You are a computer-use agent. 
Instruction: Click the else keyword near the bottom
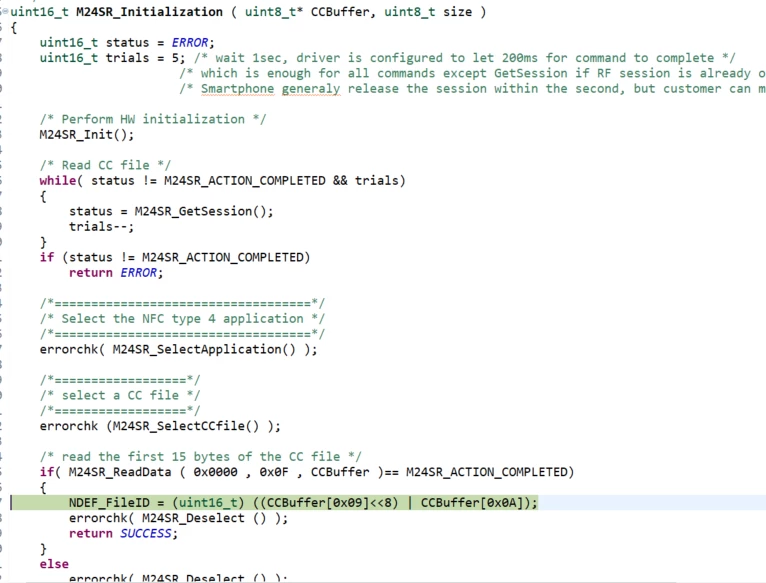pos(54,564)
